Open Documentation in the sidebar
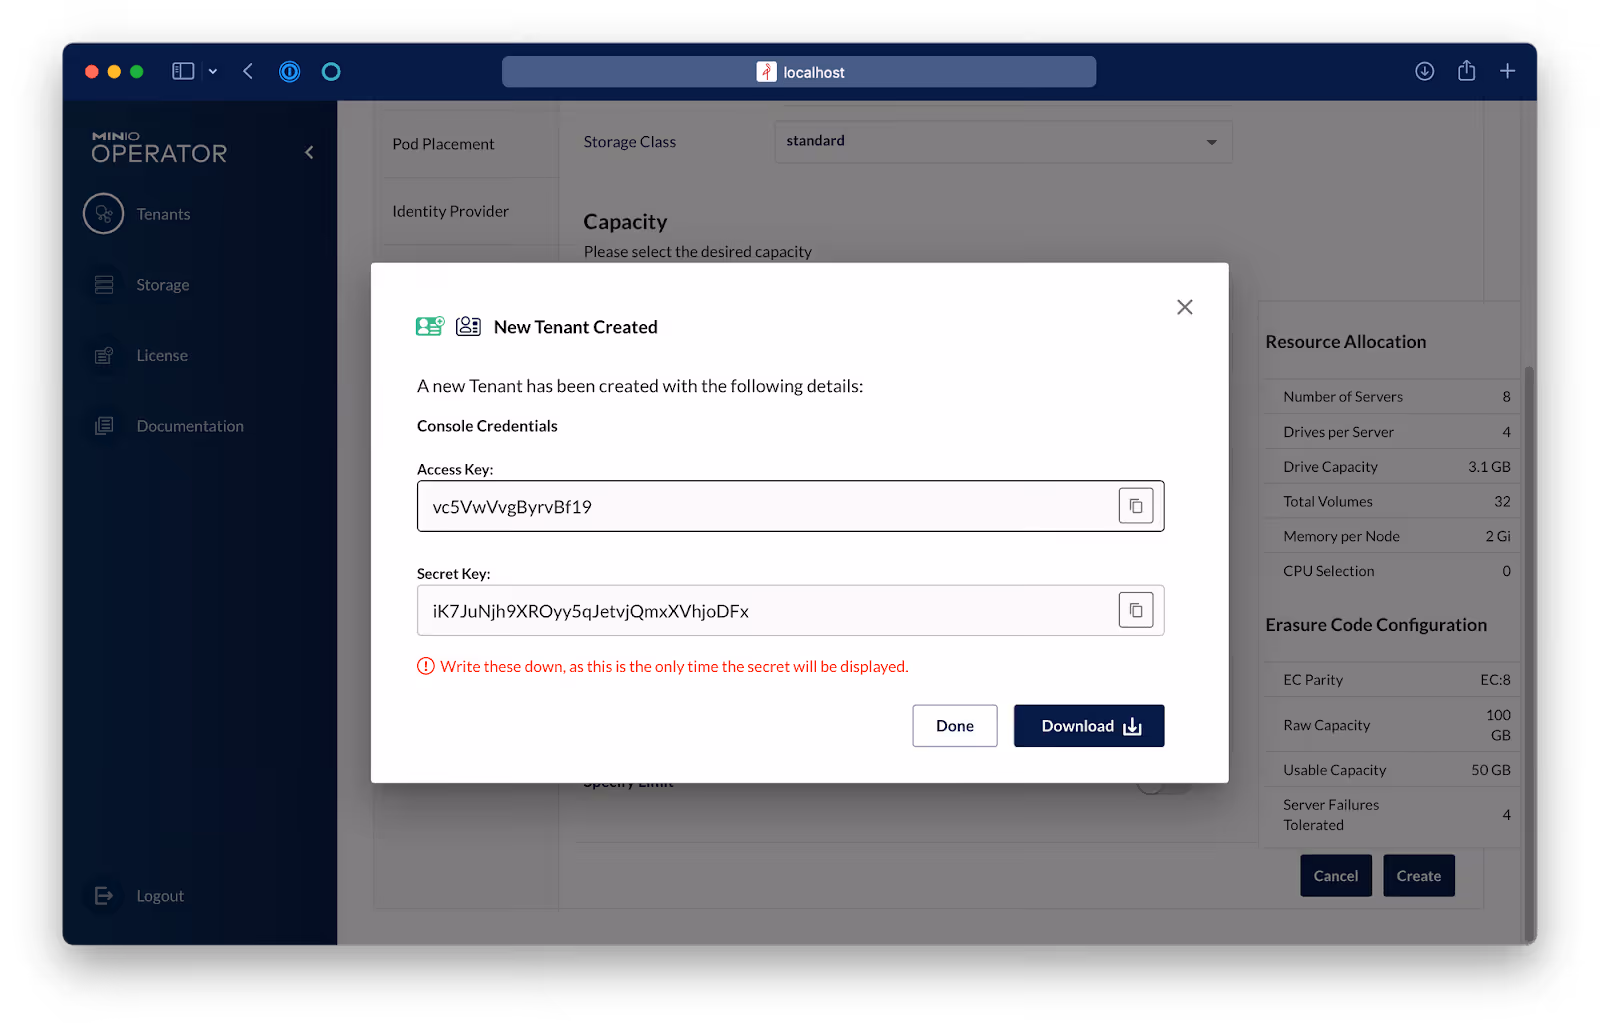Screen dimensions: 1600x1028 tap(190, 426)
